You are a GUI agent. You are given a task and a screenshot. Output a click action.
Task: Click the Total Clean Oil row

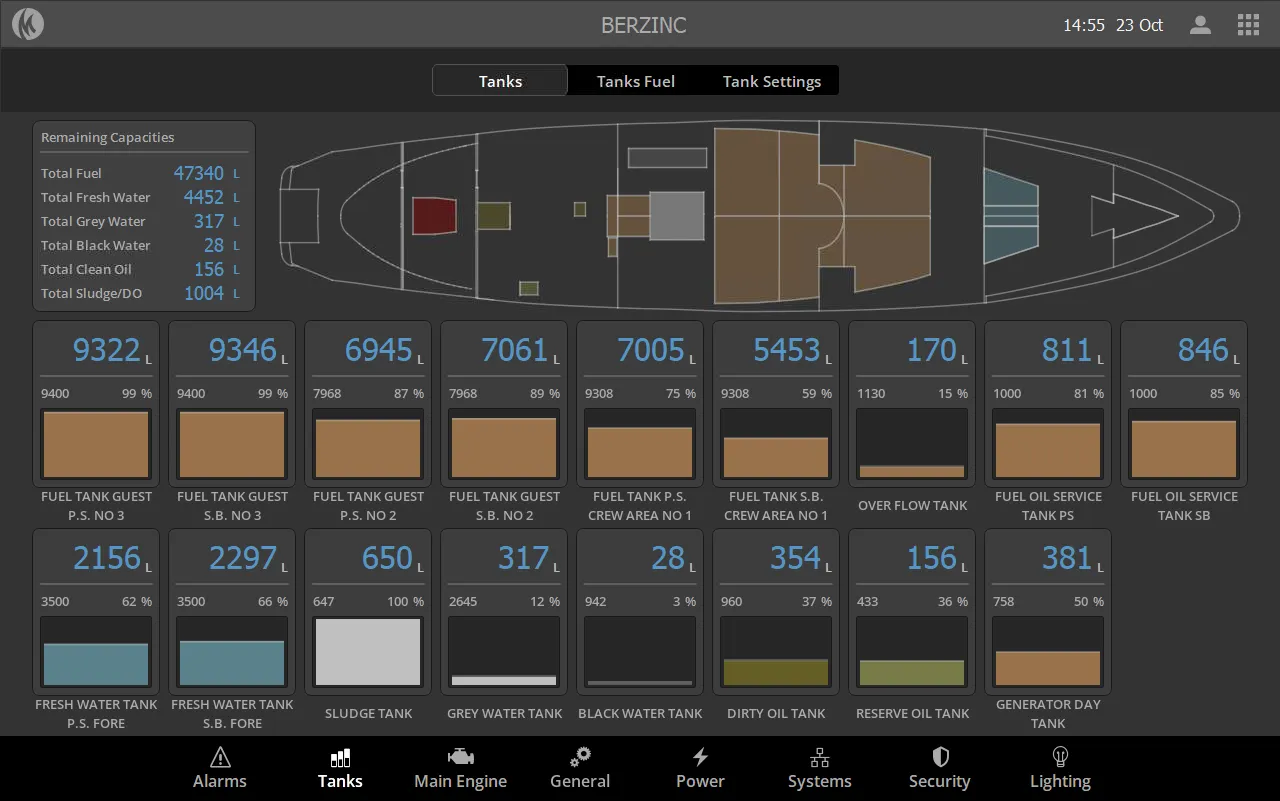coord(141,269)
